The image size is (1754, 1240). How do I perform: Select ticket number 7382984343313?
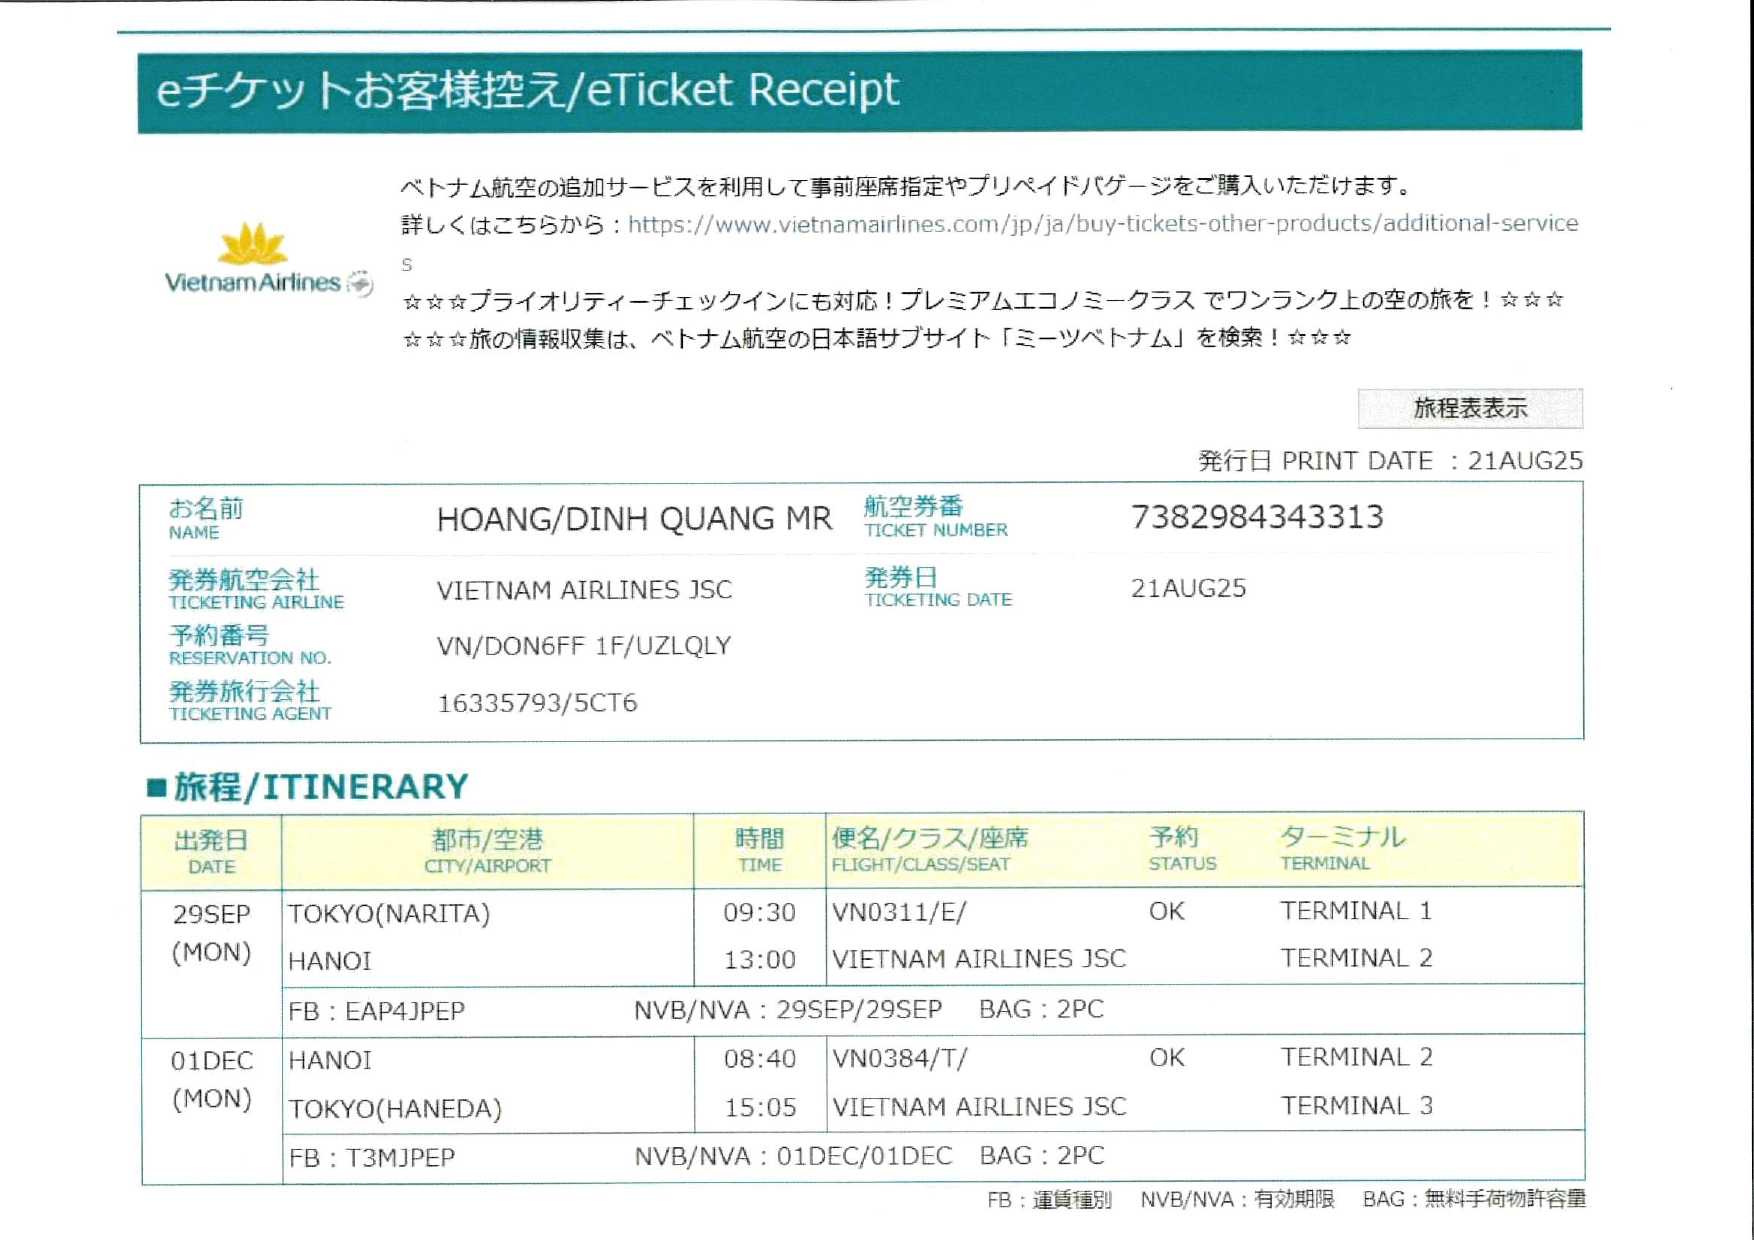(x=1256, y=517)
